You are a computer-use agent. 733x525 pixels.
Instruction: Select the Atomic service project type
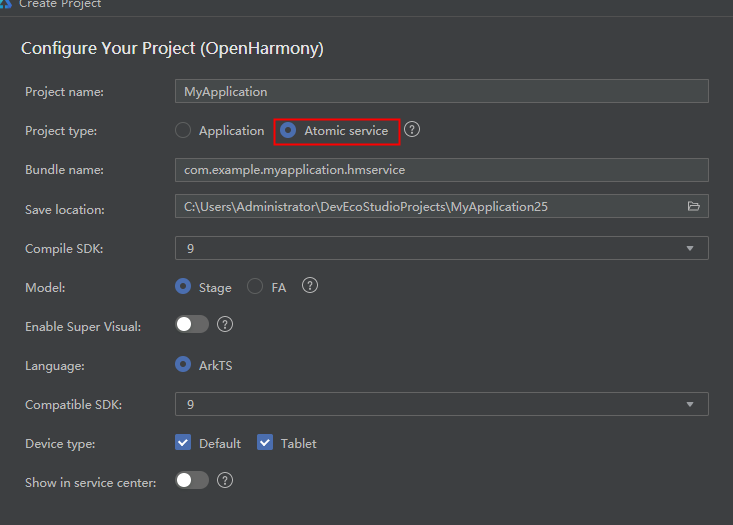tap(288, 130)
